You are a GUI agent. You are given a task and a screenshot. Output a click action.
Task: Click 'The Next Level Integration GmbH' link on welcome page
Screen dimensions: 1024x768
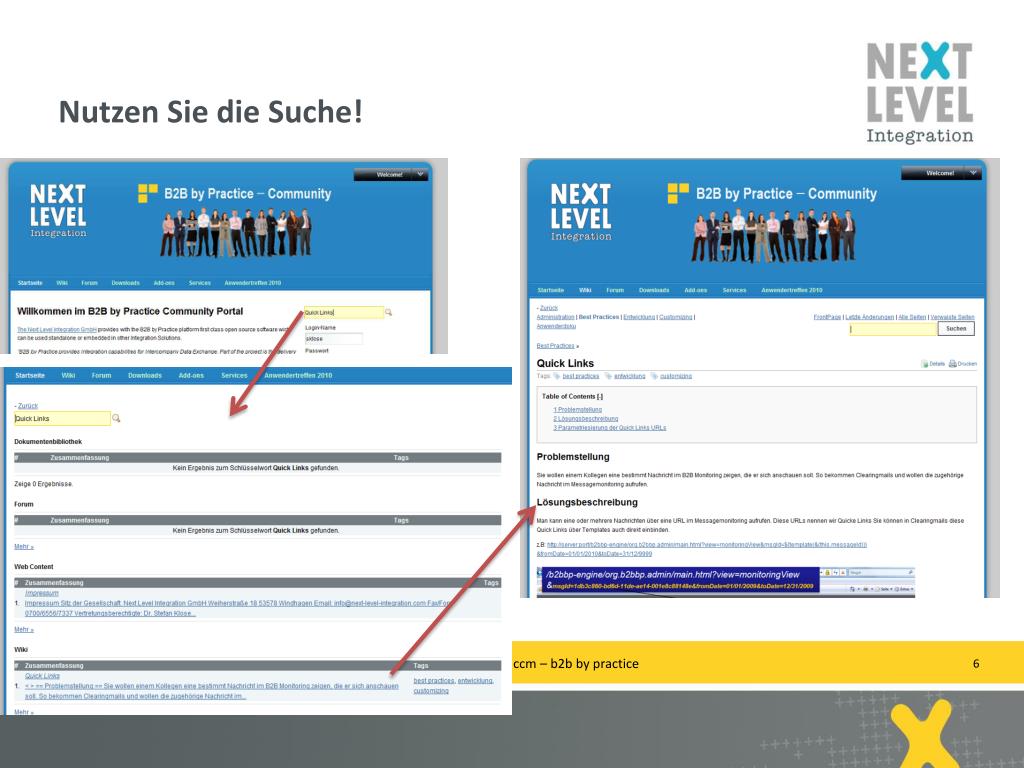(57, 330)
